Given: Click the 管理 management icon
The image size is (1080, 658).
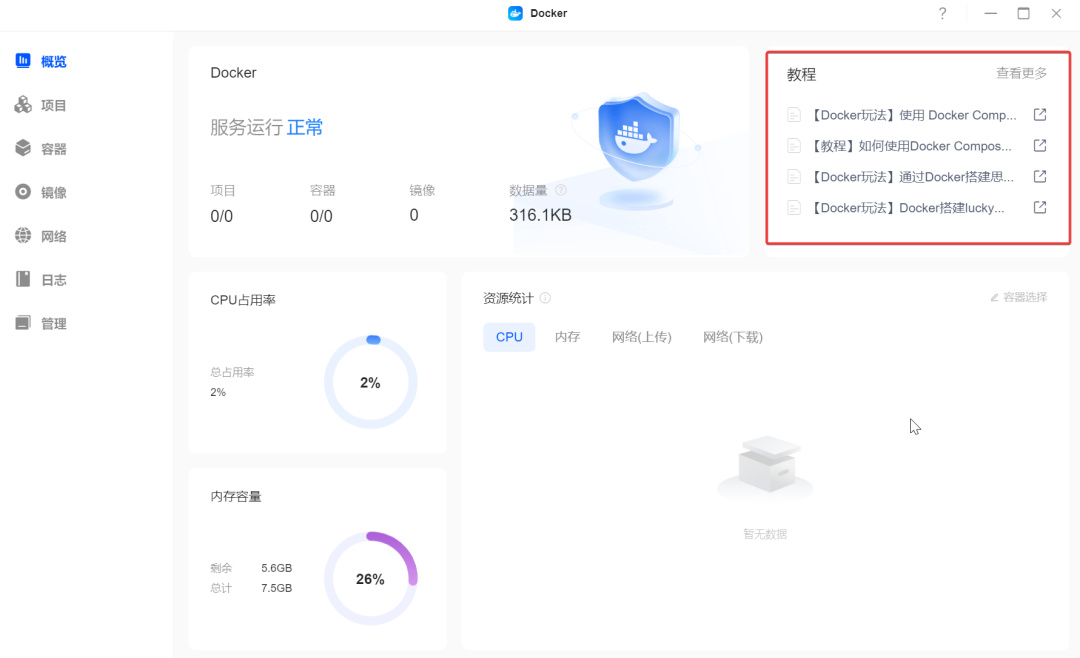Looking at the screenshot, I should pyautogui.click(x=23, y=322).
